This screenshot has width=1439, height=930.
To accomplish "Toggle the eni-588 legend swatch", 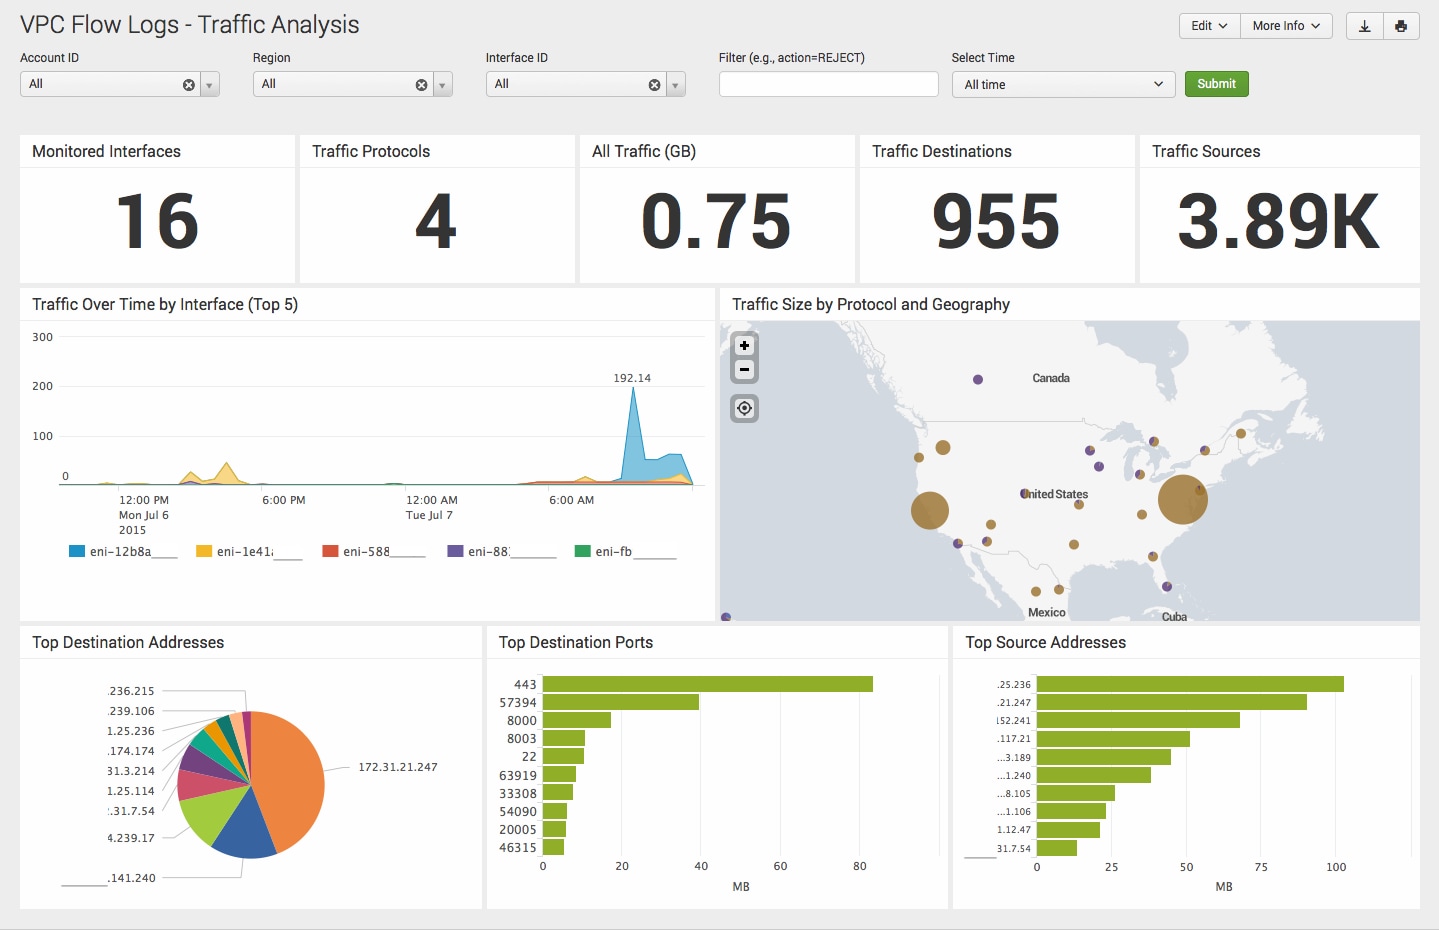I will tap(330, 551).
